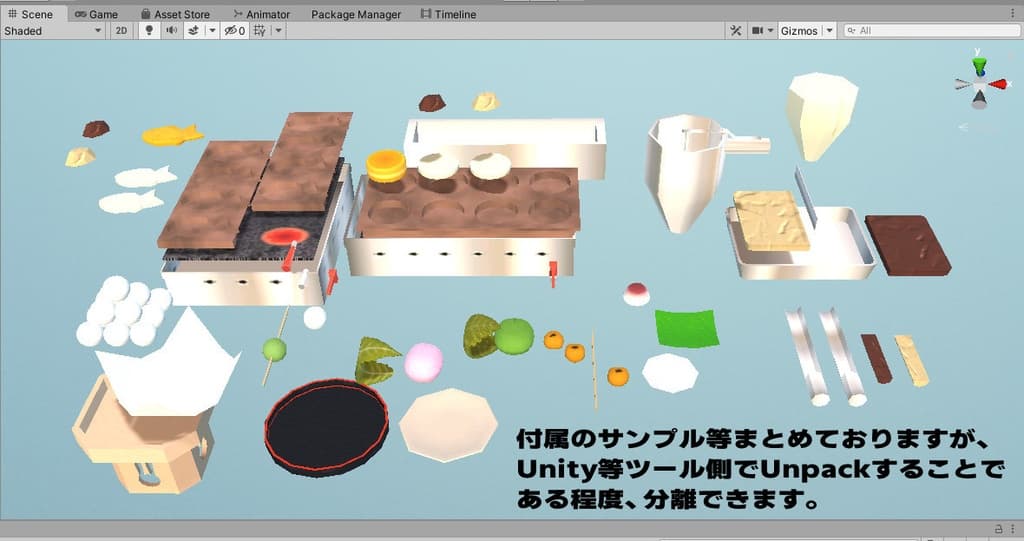Open the scene camera settings dropdown arrow
Screen dimensions: 1024x541
pyautogui.click(x=771, y=31)
